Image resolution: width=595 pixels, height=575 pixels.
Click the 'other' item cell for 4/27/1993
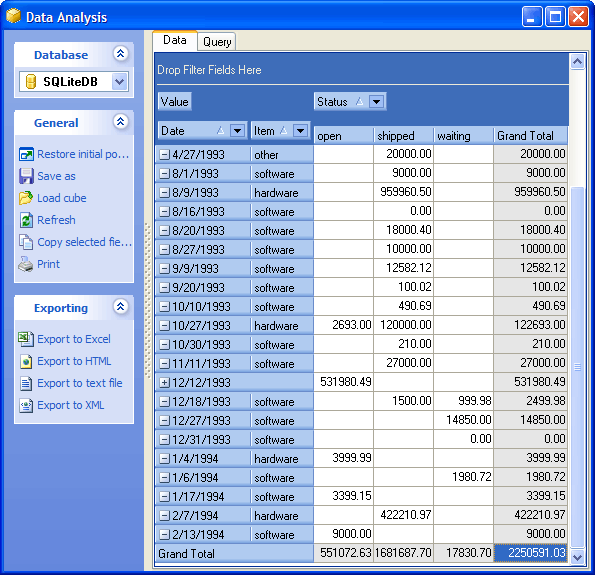[x=282, y=154]
